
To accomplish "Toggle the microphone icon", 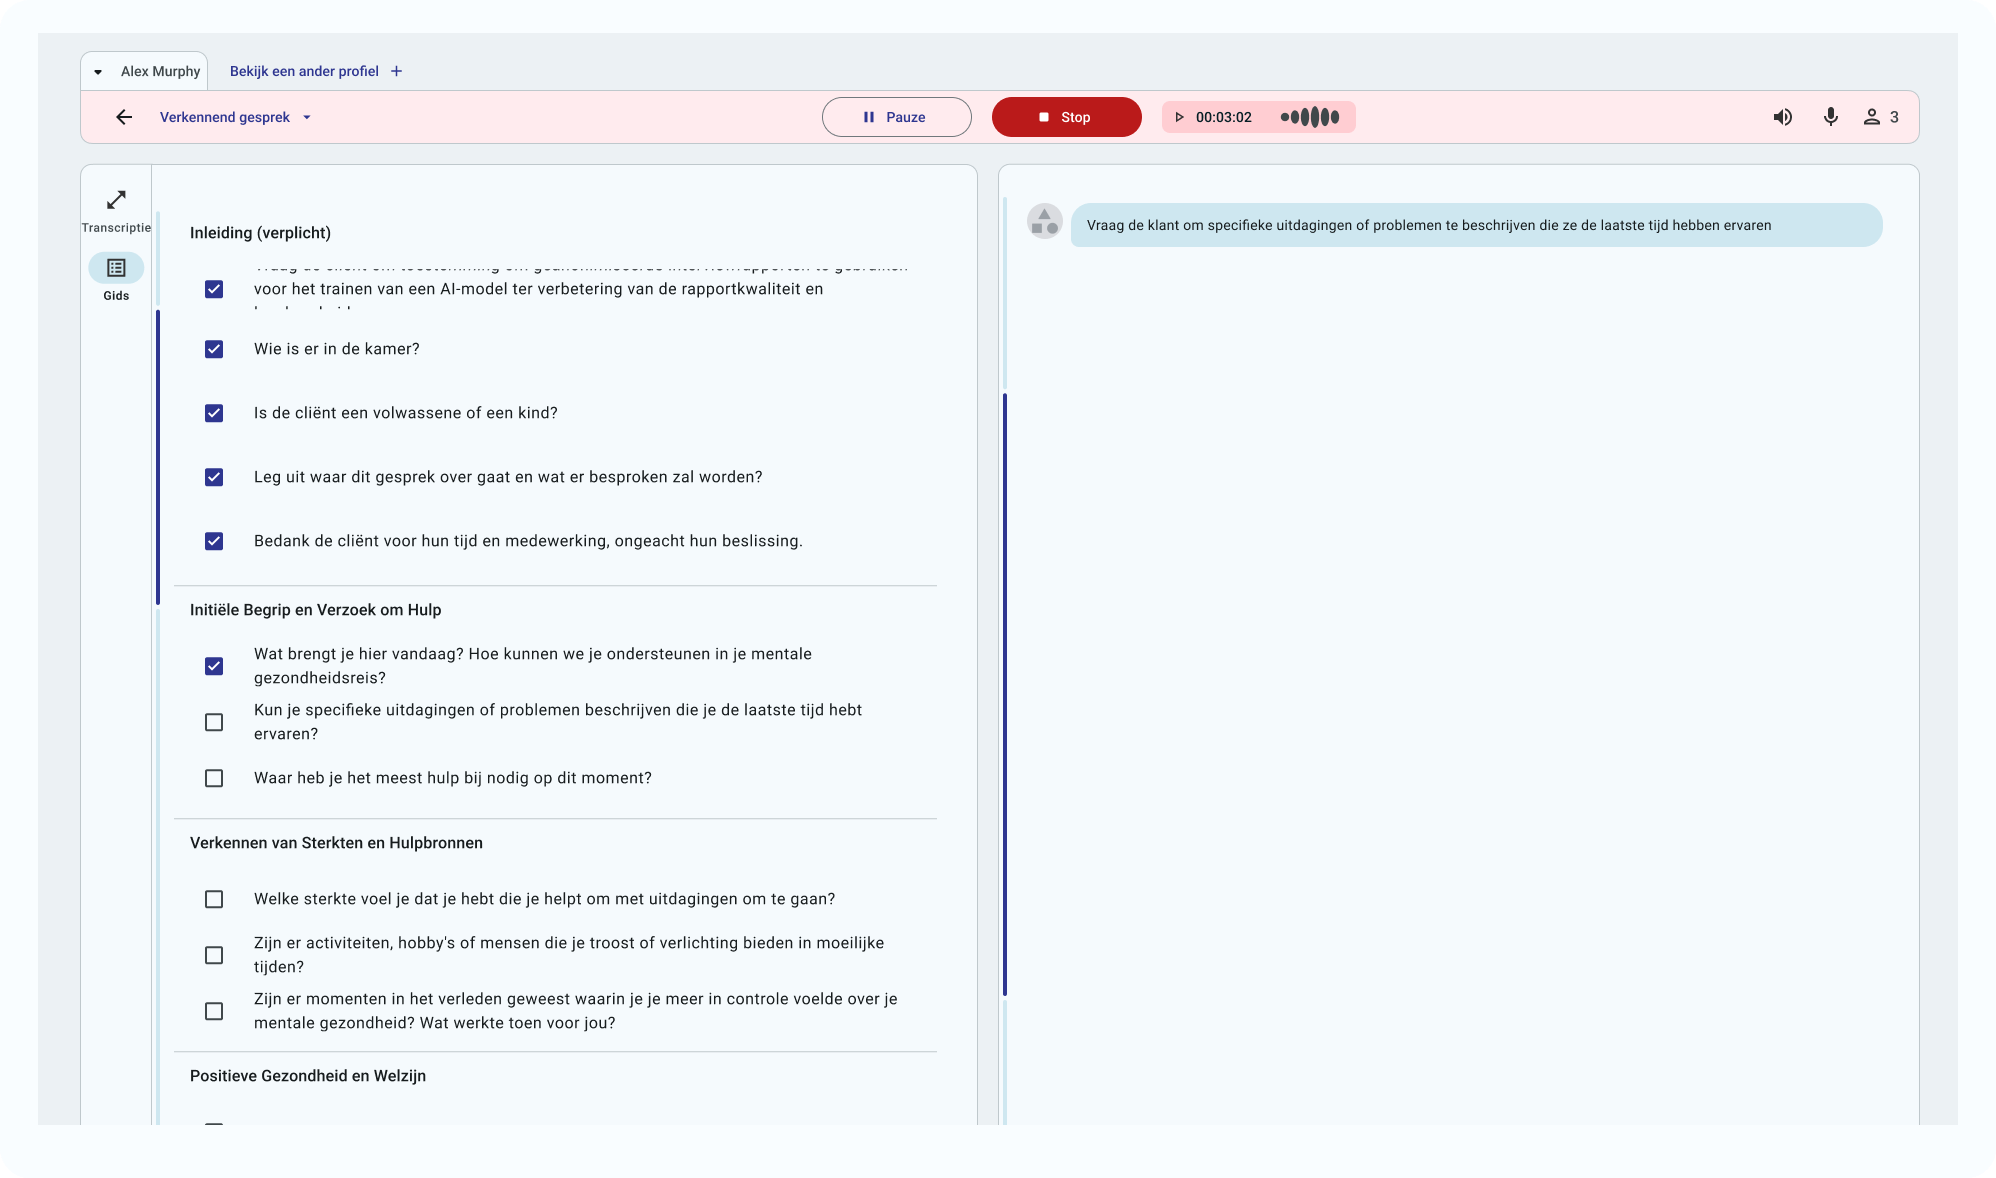I will click(1830, 117).
